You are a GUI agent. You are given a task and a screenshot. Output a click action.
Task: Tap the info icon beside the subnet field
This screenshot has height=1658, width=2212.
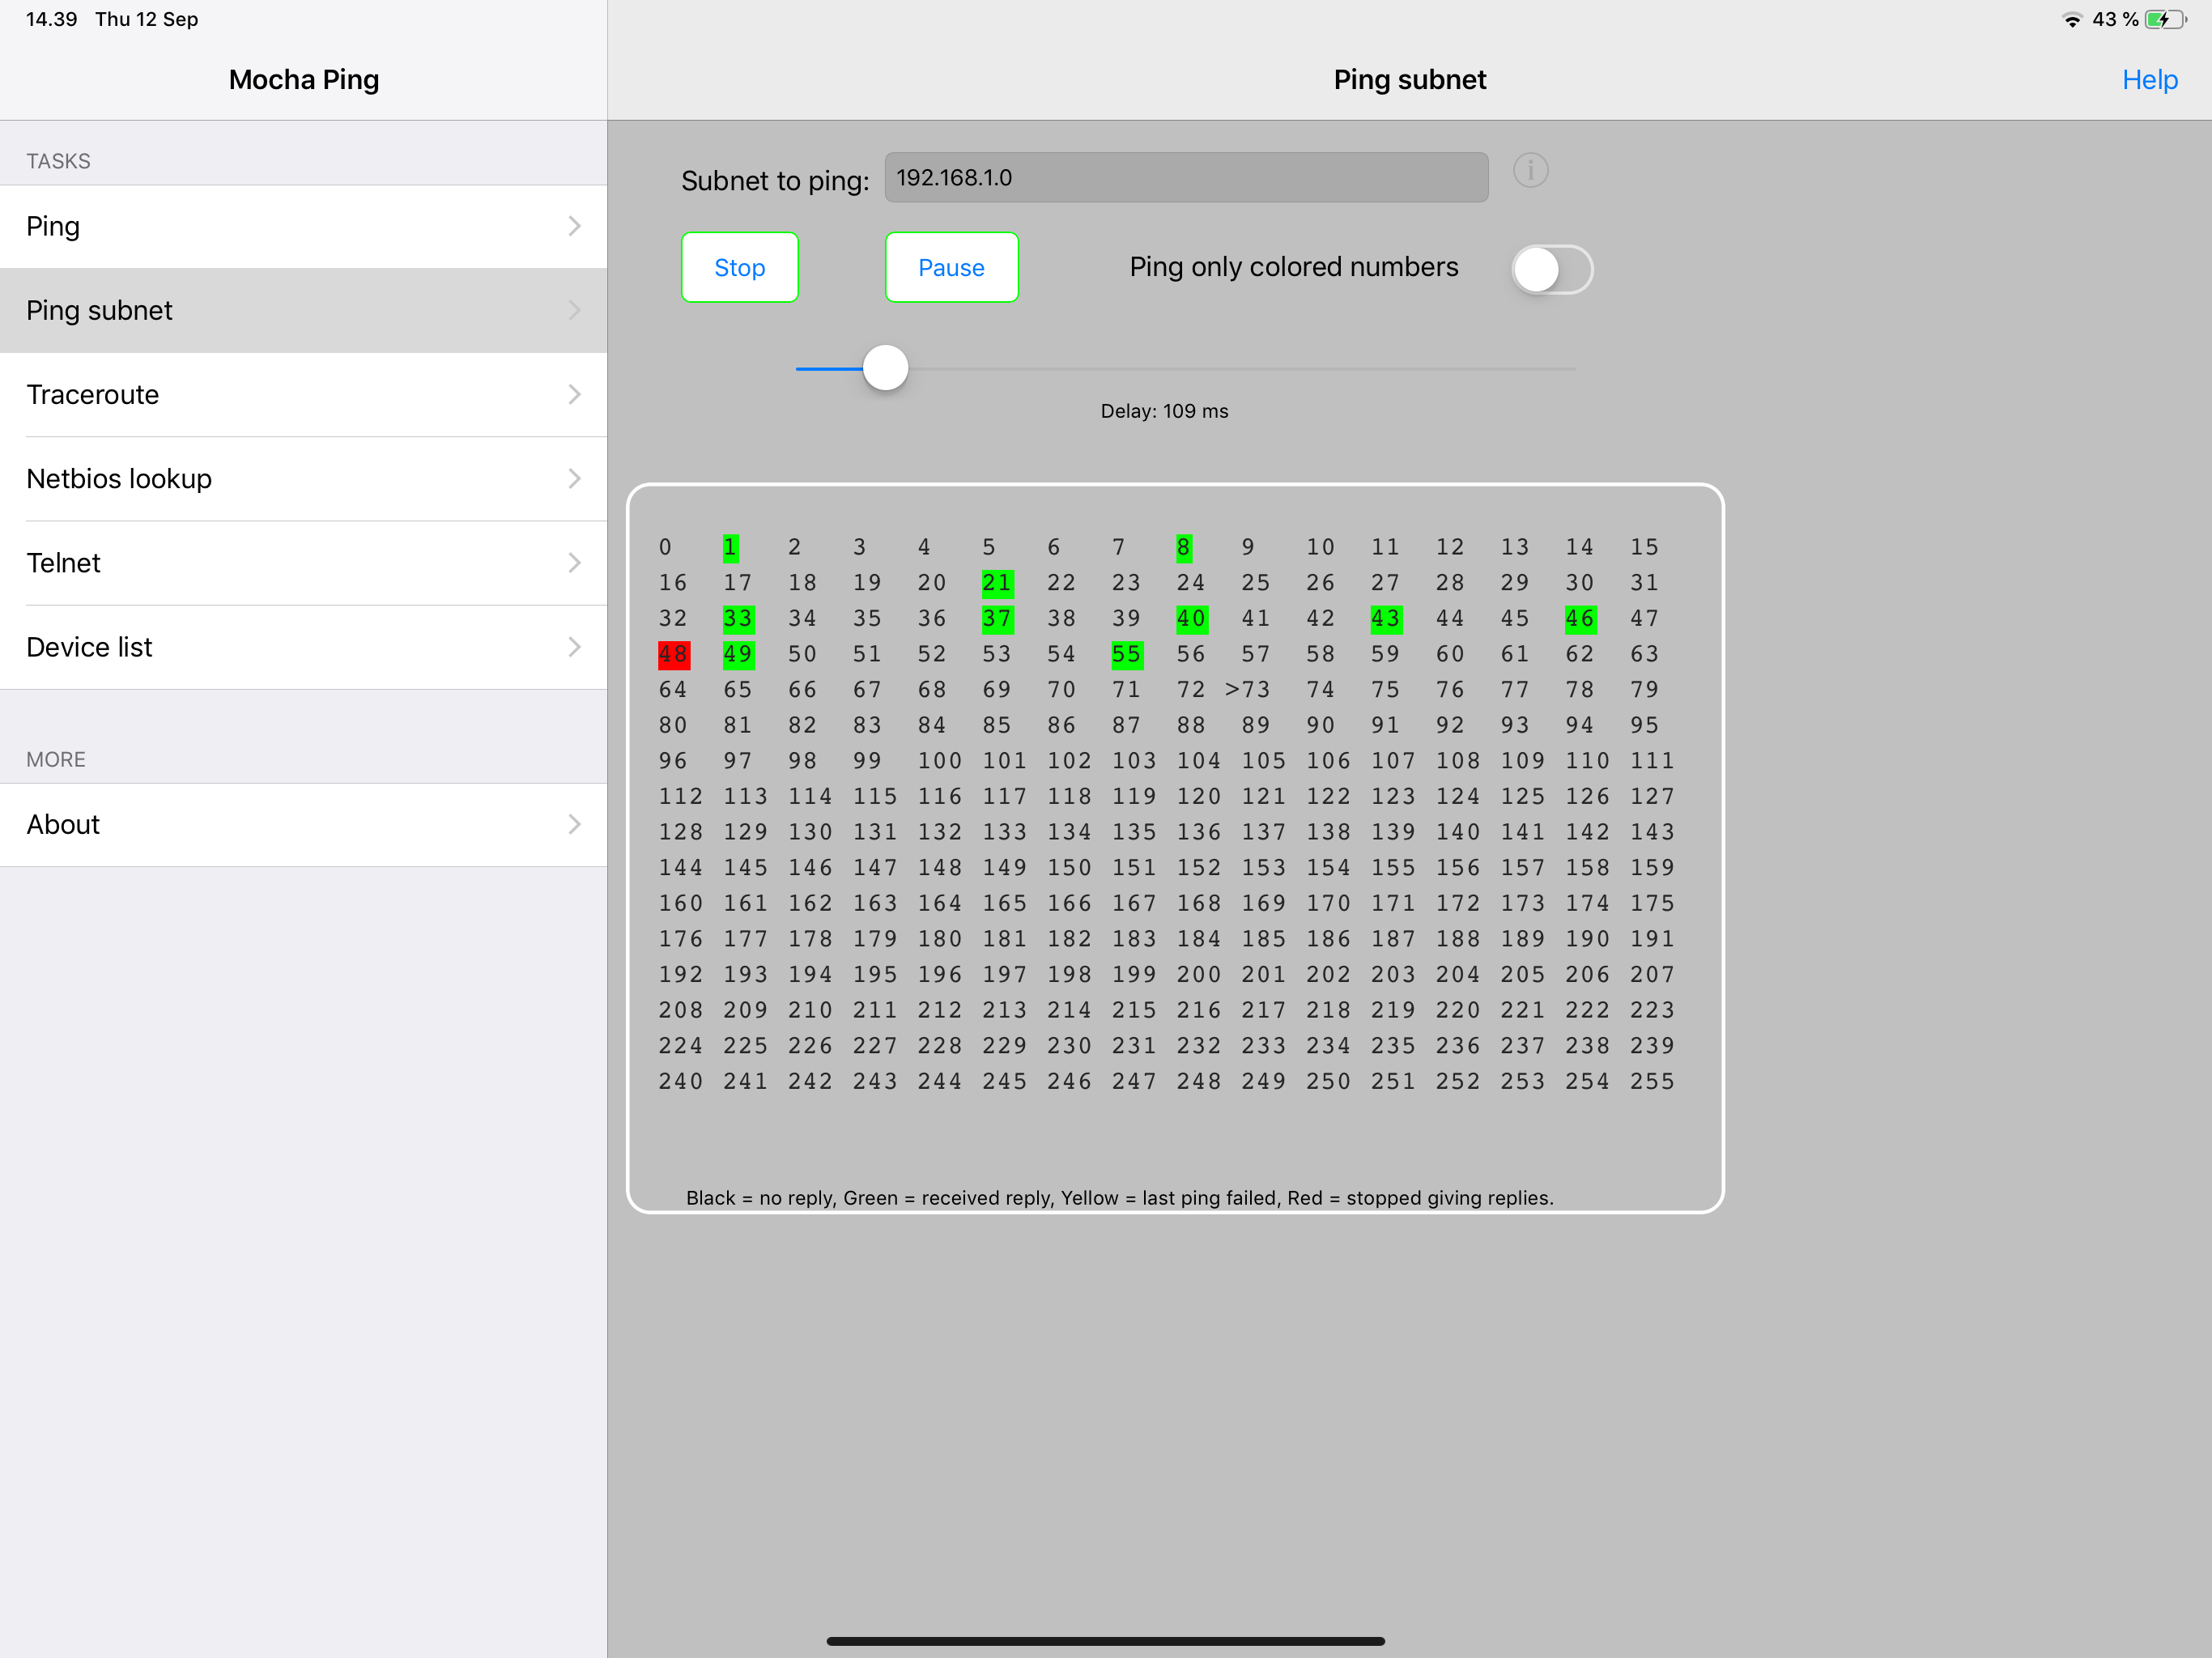click(1532, 171)
